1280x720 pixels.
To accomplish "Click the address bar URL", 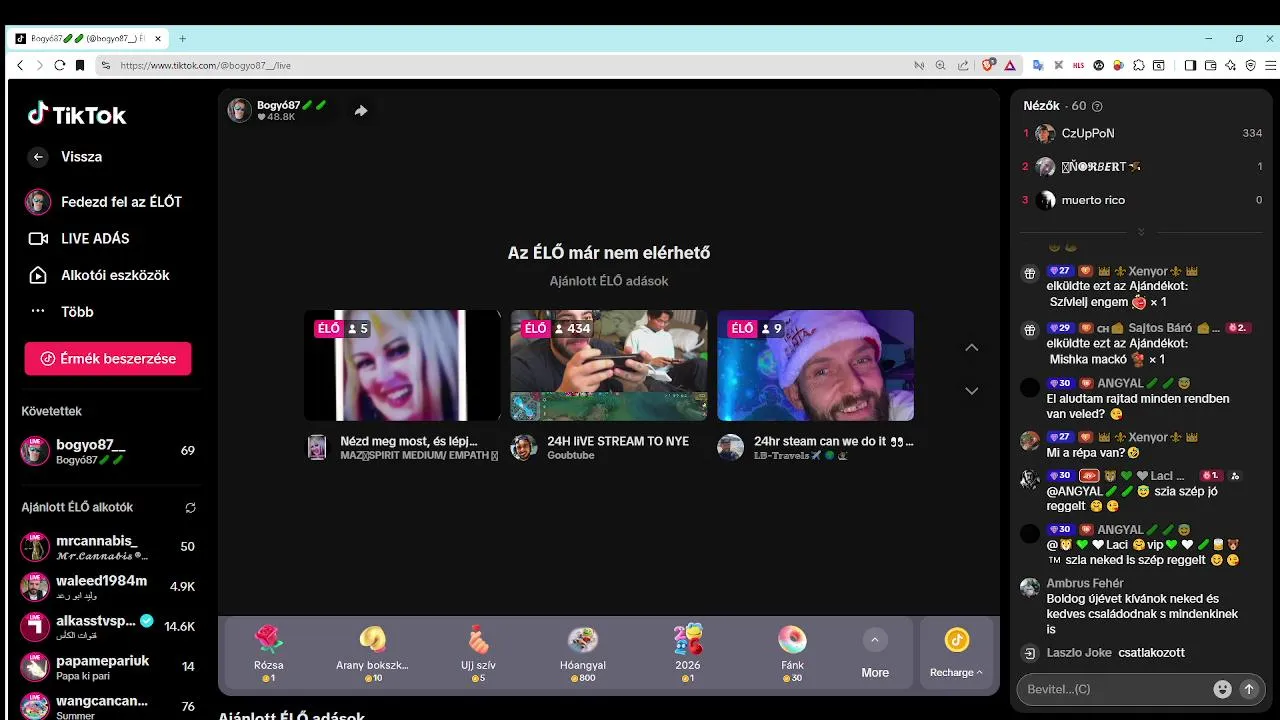I will (205, 65).
